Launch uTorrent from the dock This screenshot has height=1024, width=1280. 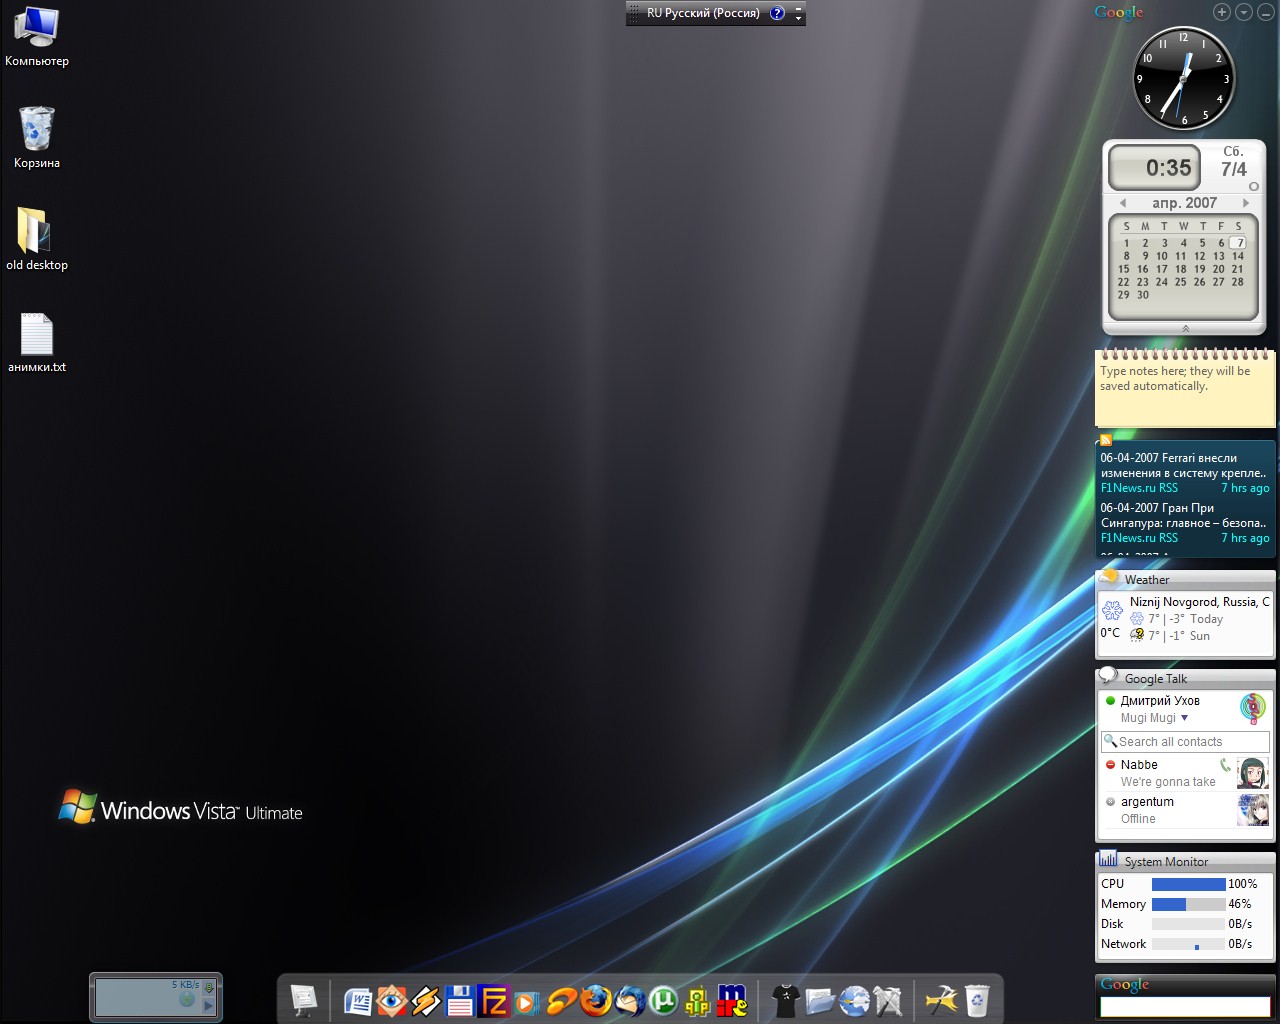[664, 1000]
